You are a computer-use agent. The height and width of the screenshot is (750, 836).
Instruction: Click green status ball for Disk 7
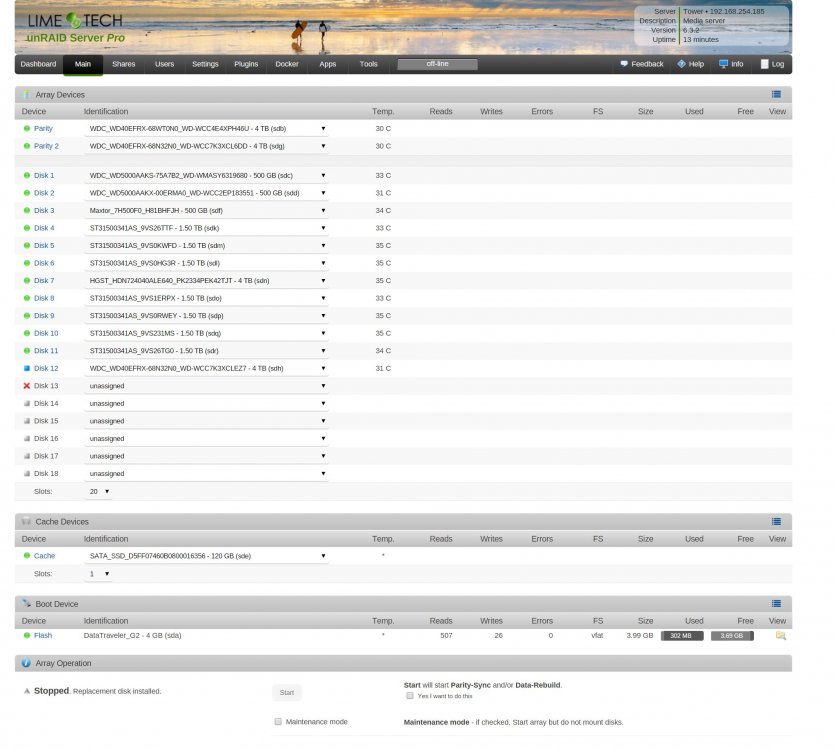pos(27,280)
